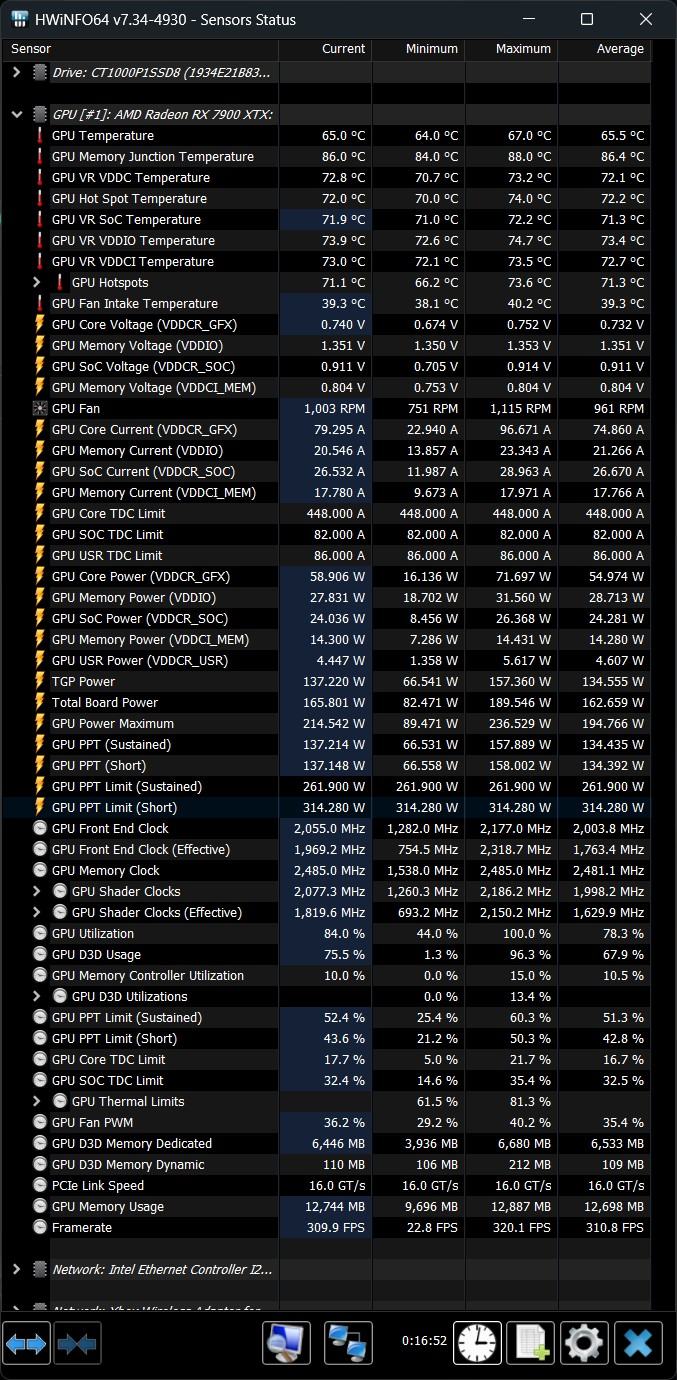Select the GPU D3D Memory Dynamic row

click(x=327, y=1164)
